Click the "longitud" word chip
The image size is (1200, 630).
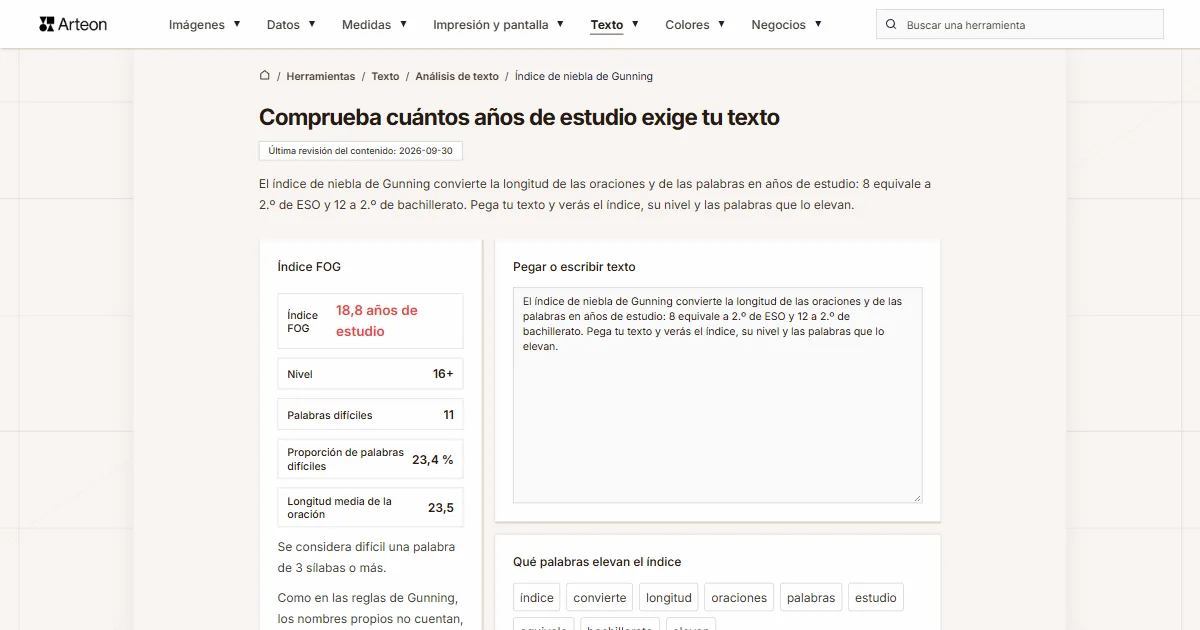pos(669,598)
